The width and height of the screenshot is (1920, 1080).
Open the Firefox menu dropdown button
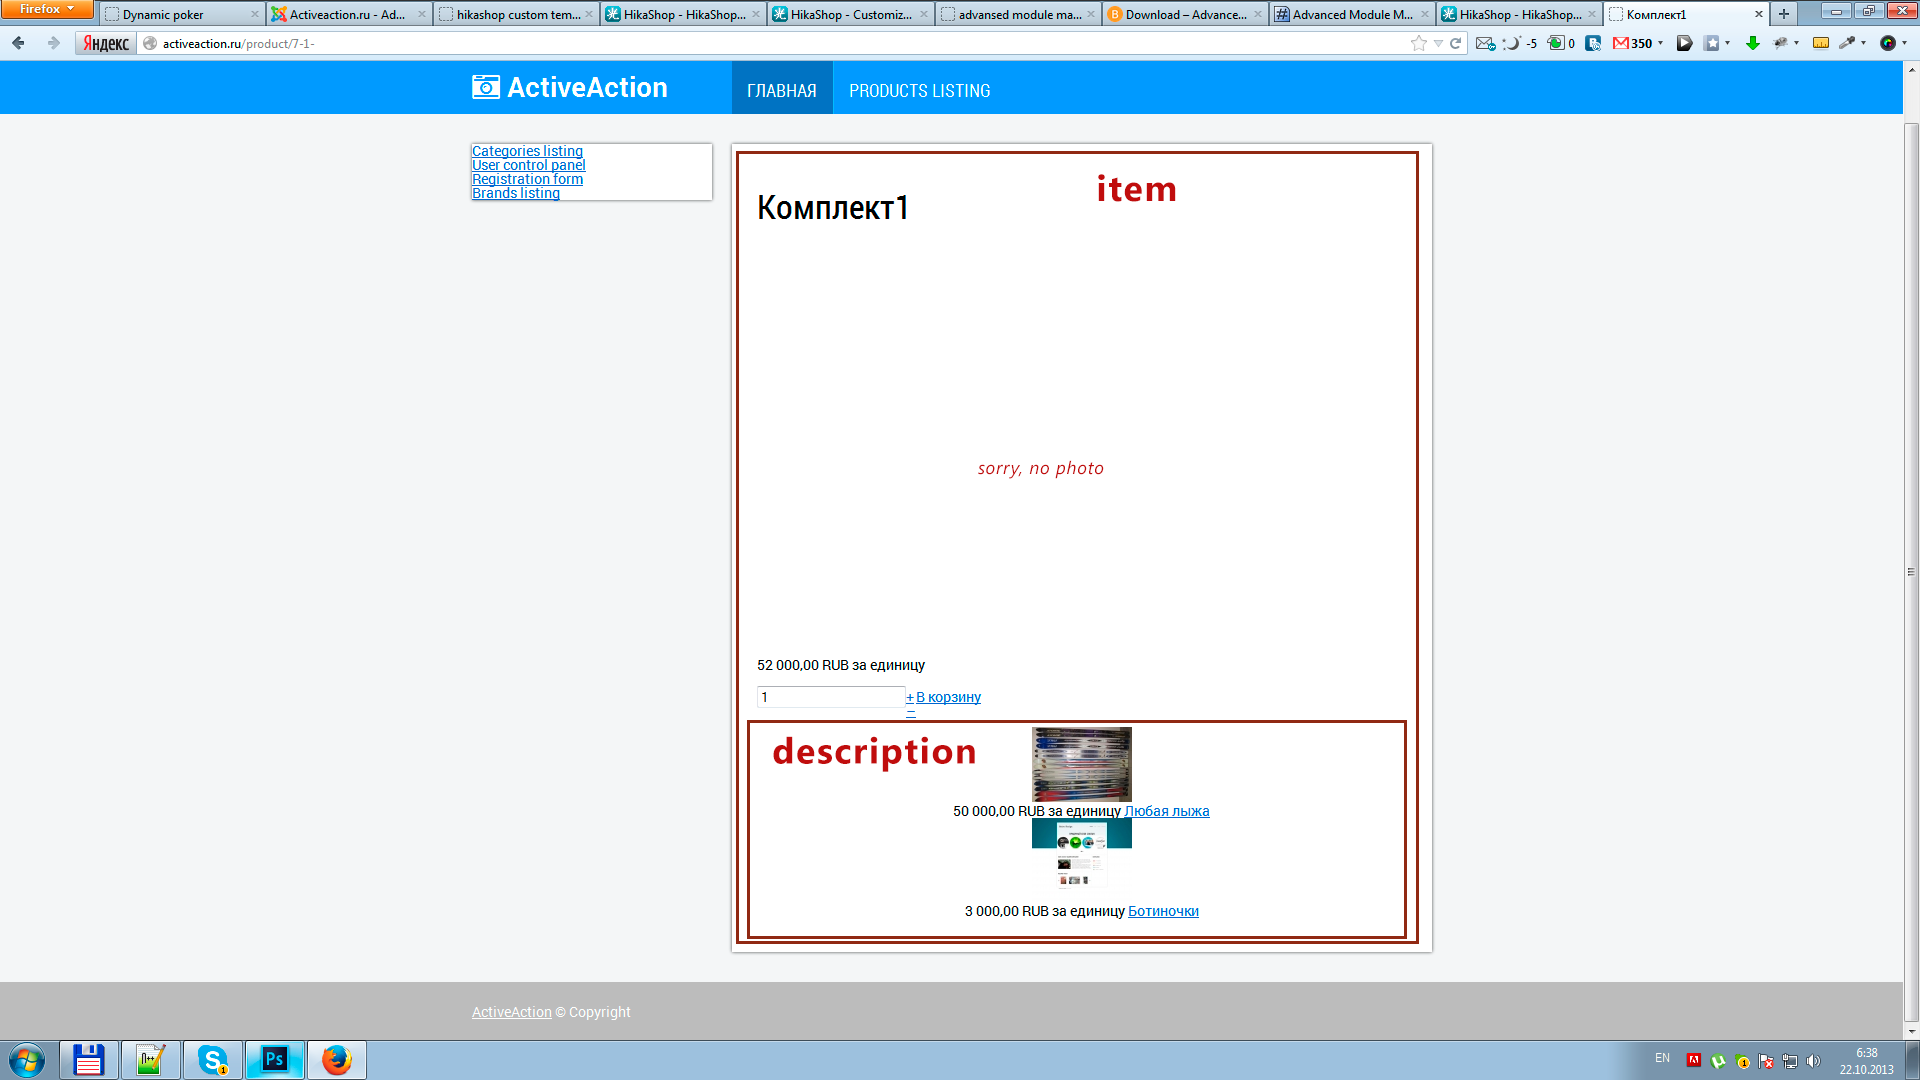click(47, 9)
